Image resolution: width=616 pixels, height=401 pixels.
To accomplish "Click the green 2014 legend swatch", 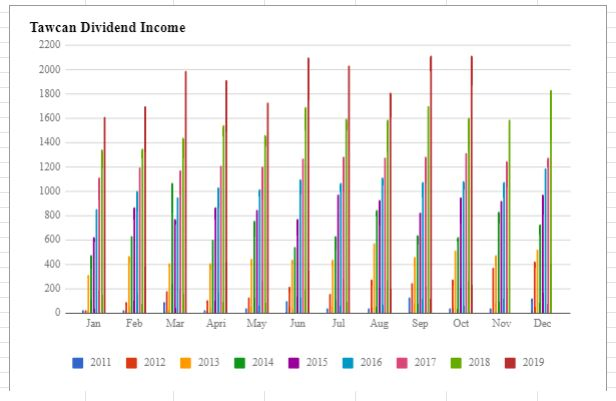I will coord(240,362).
